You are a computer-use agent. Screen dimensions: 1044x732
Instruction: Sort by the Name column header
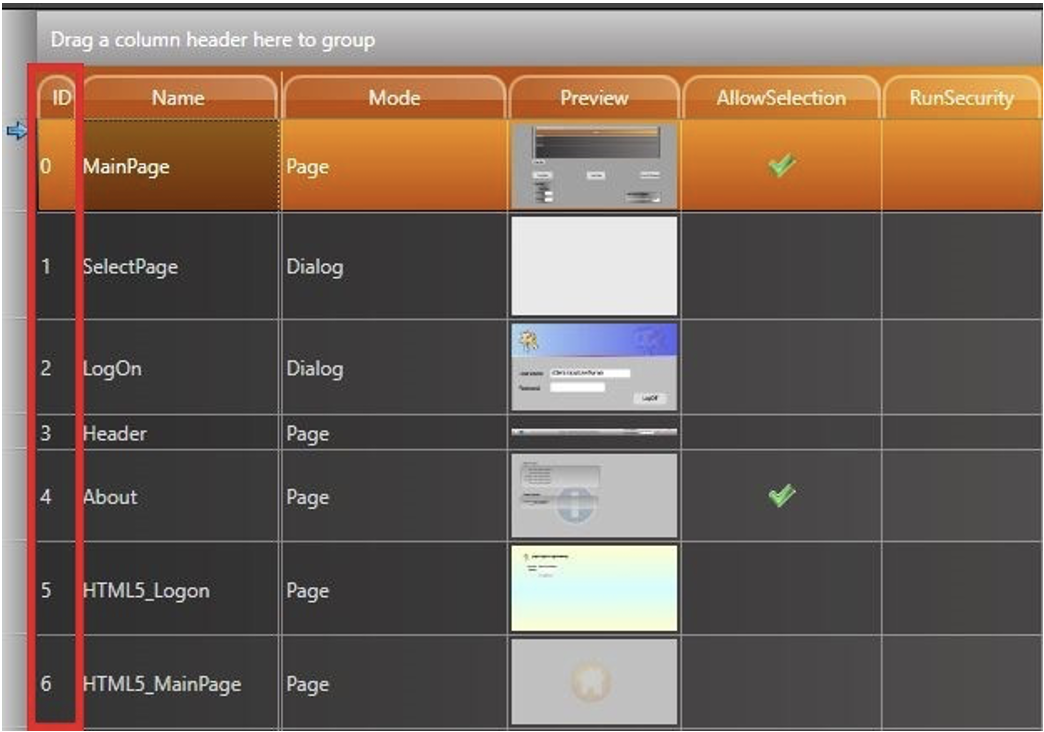(178, 98)
